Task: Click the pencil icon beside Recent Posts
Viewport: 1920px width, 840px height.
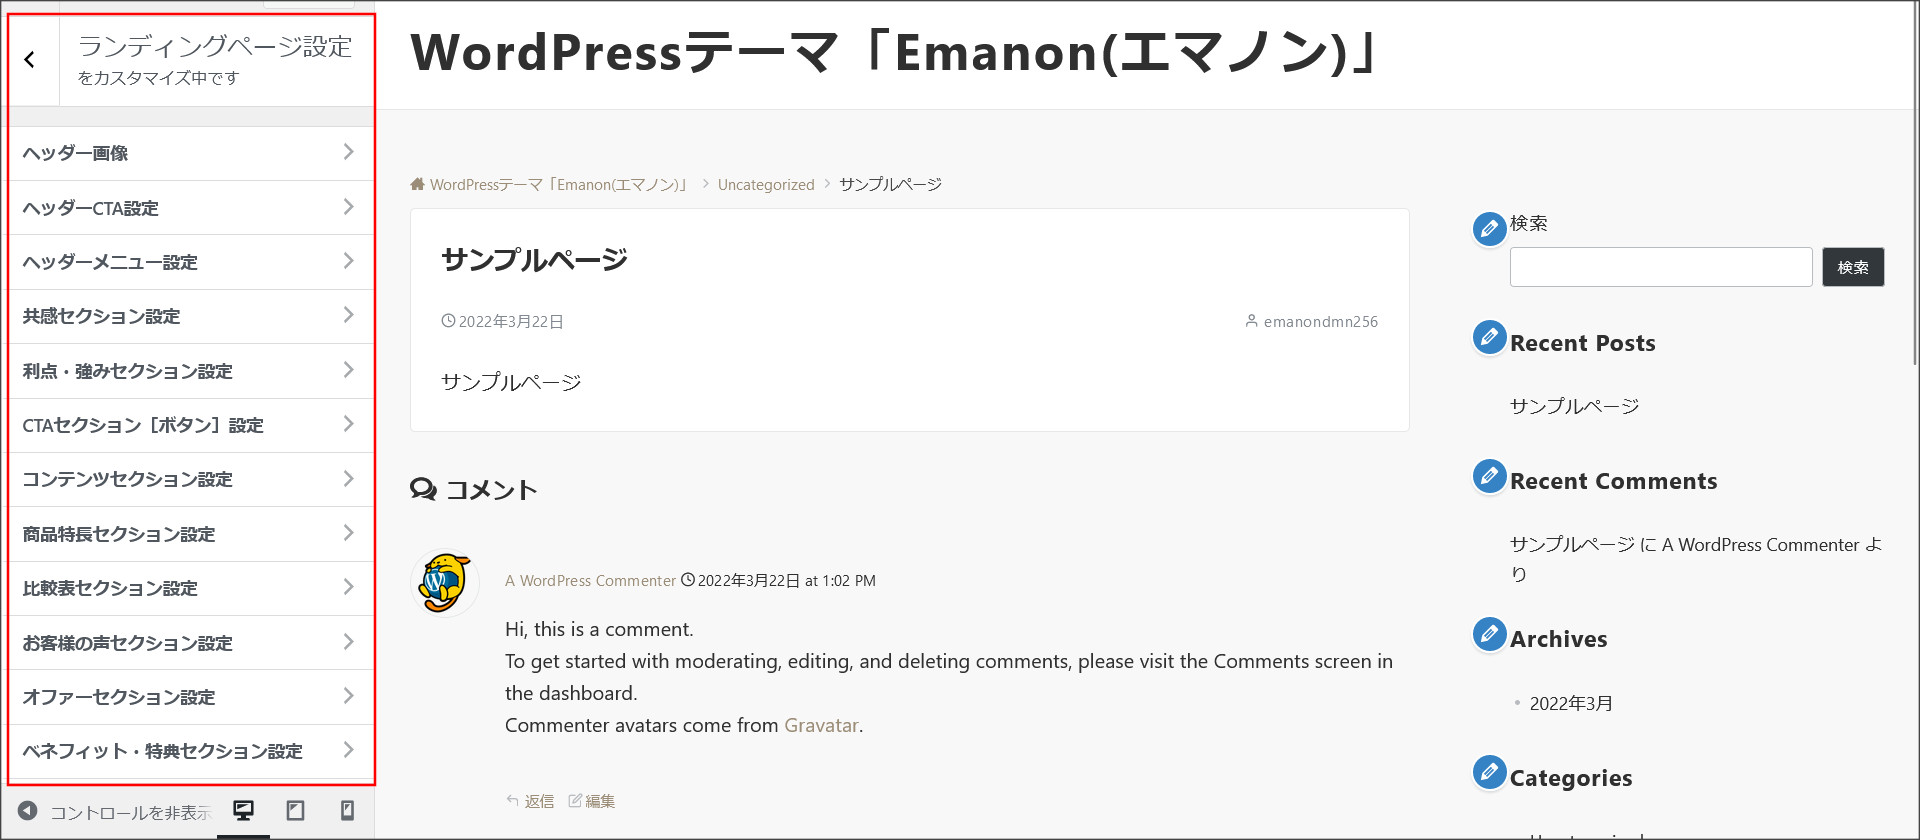Action: click(1489, 337)
